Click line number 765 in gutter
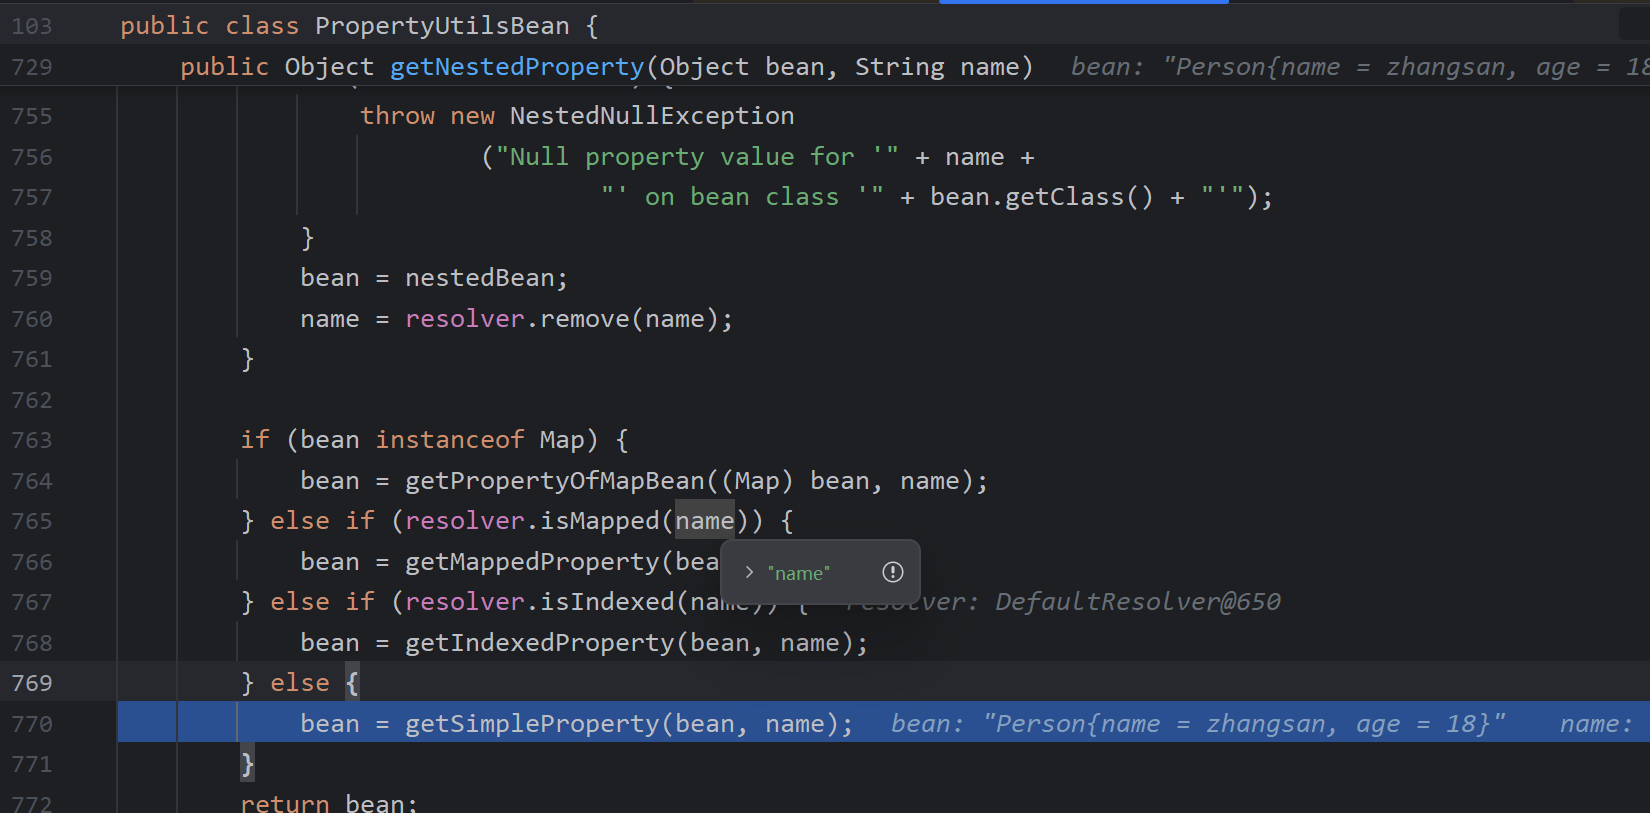1650x813 pixels. coord(32,521)
